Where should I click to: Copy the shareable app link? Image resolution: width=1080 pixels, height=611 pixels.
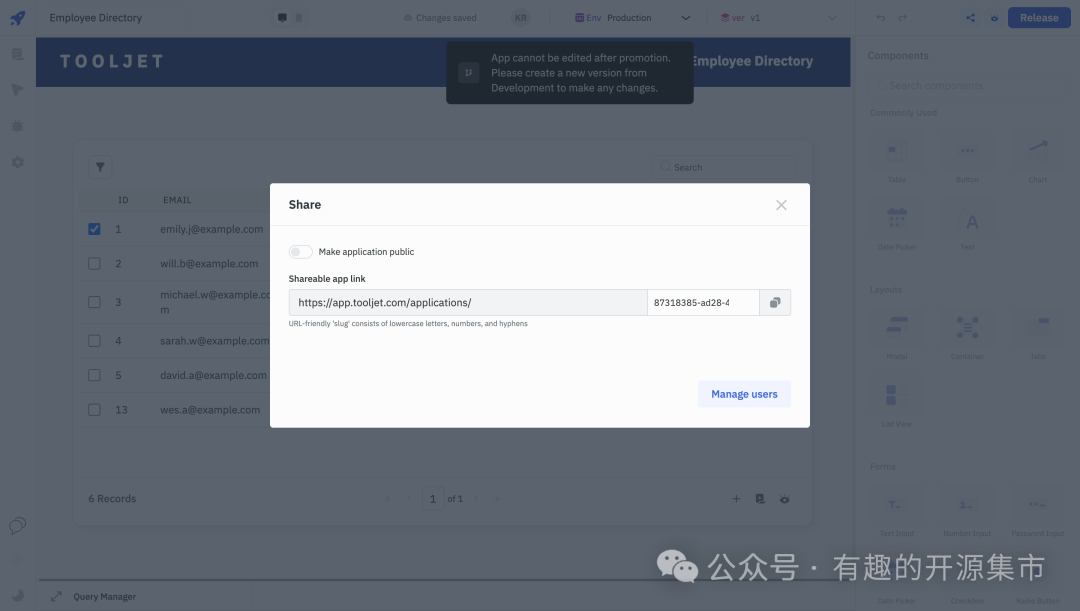point(775,302)
